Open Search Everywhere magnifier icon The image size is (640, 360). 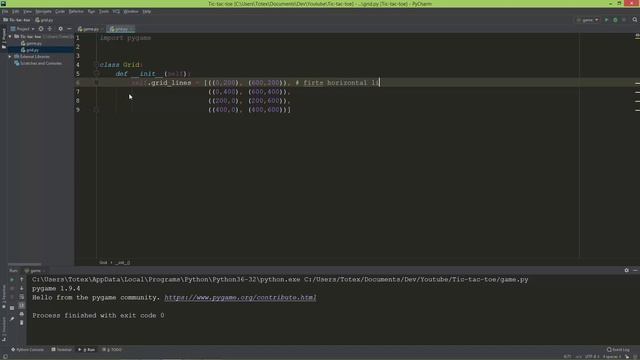tap(635, 20)
